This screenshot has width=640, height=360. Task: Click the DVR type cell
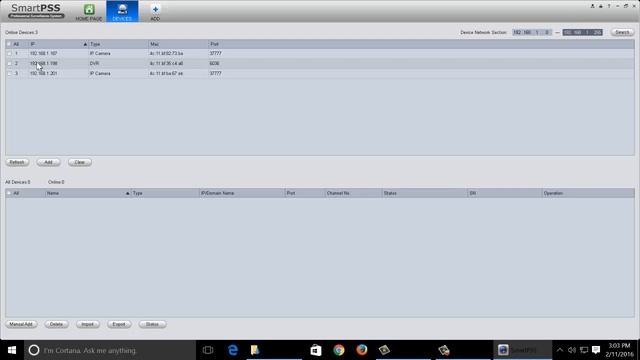(94, 64)
